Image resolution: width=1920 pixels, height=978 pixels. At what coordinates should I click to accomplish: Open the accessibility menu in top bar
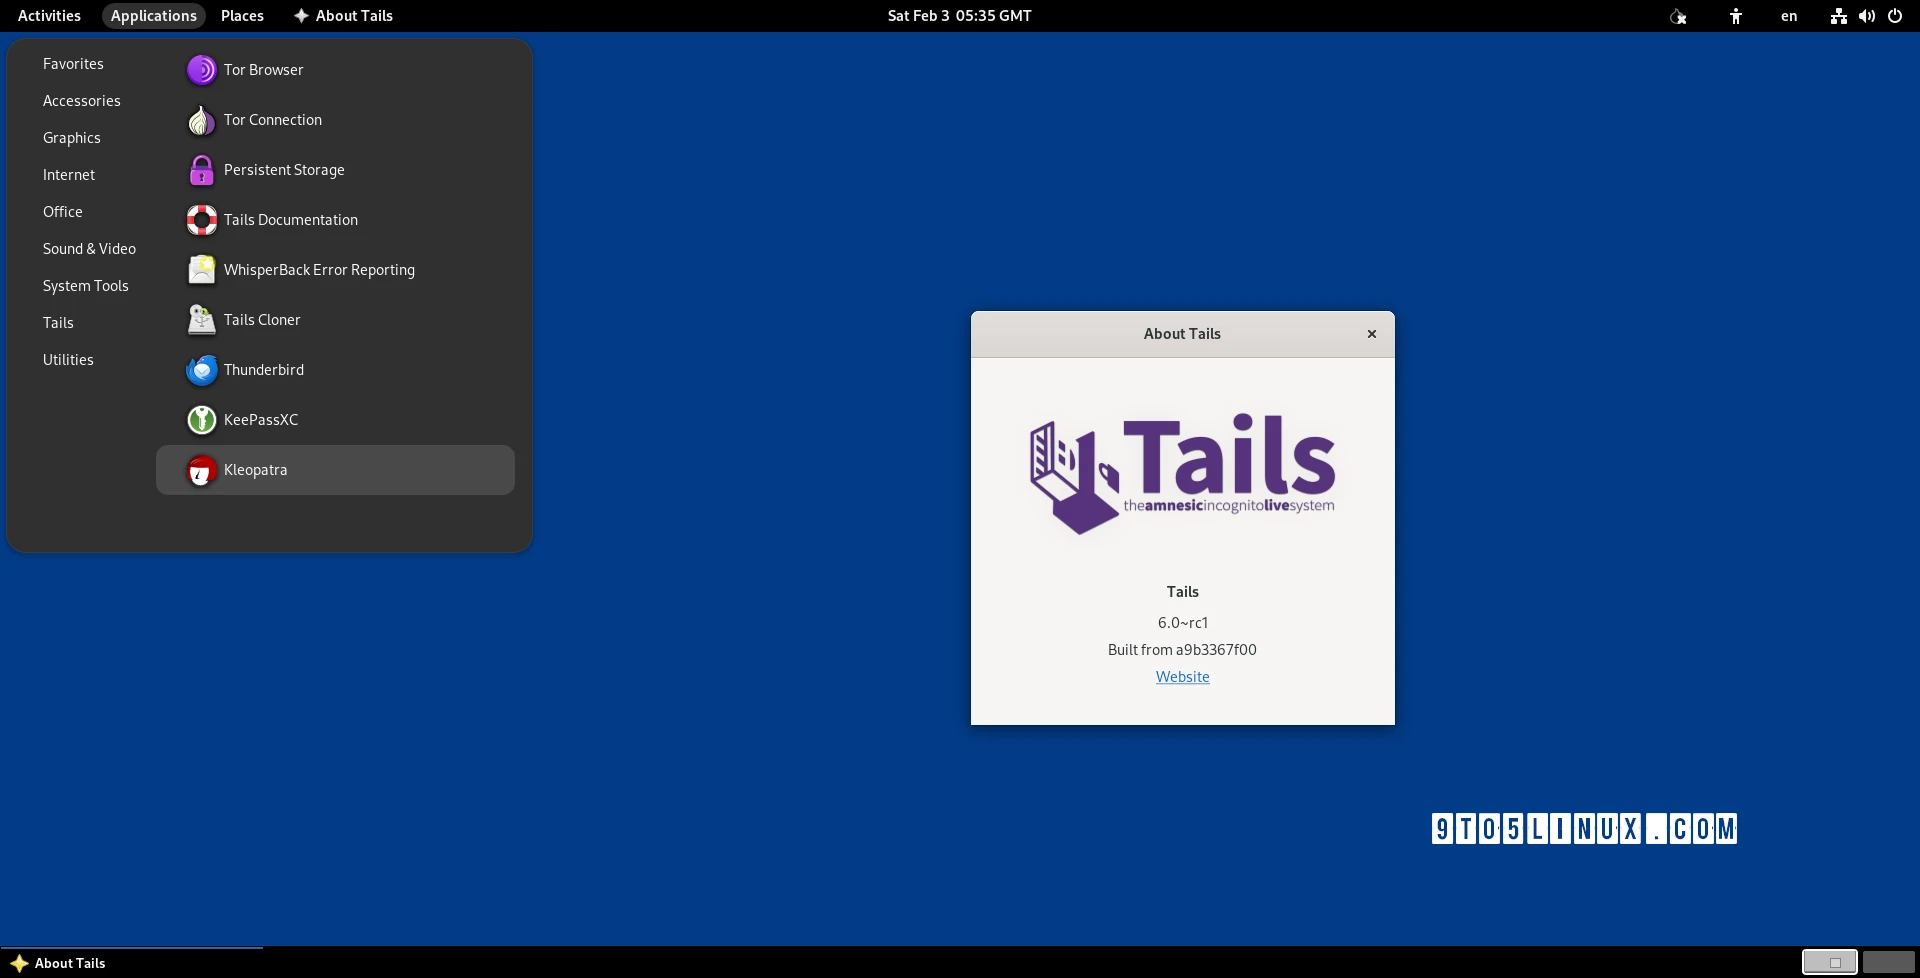(x=1736, y=16)
